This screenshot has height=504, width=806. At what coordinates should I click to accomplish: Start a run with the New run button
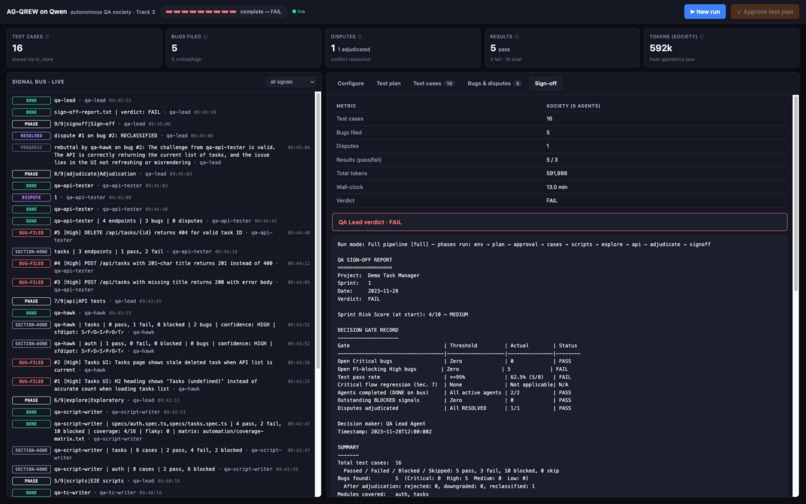(705, 11)
